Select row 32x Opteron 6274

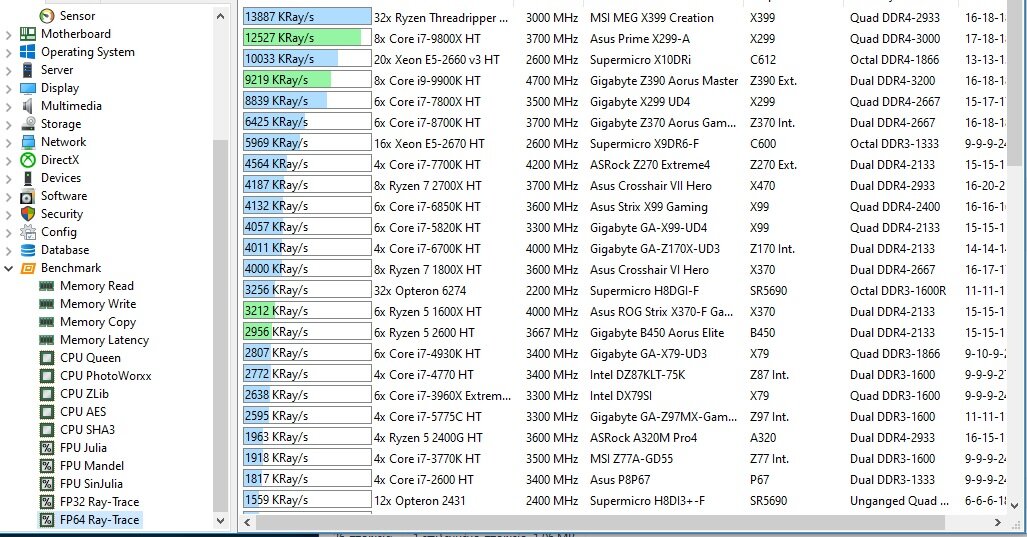point(419,291)
